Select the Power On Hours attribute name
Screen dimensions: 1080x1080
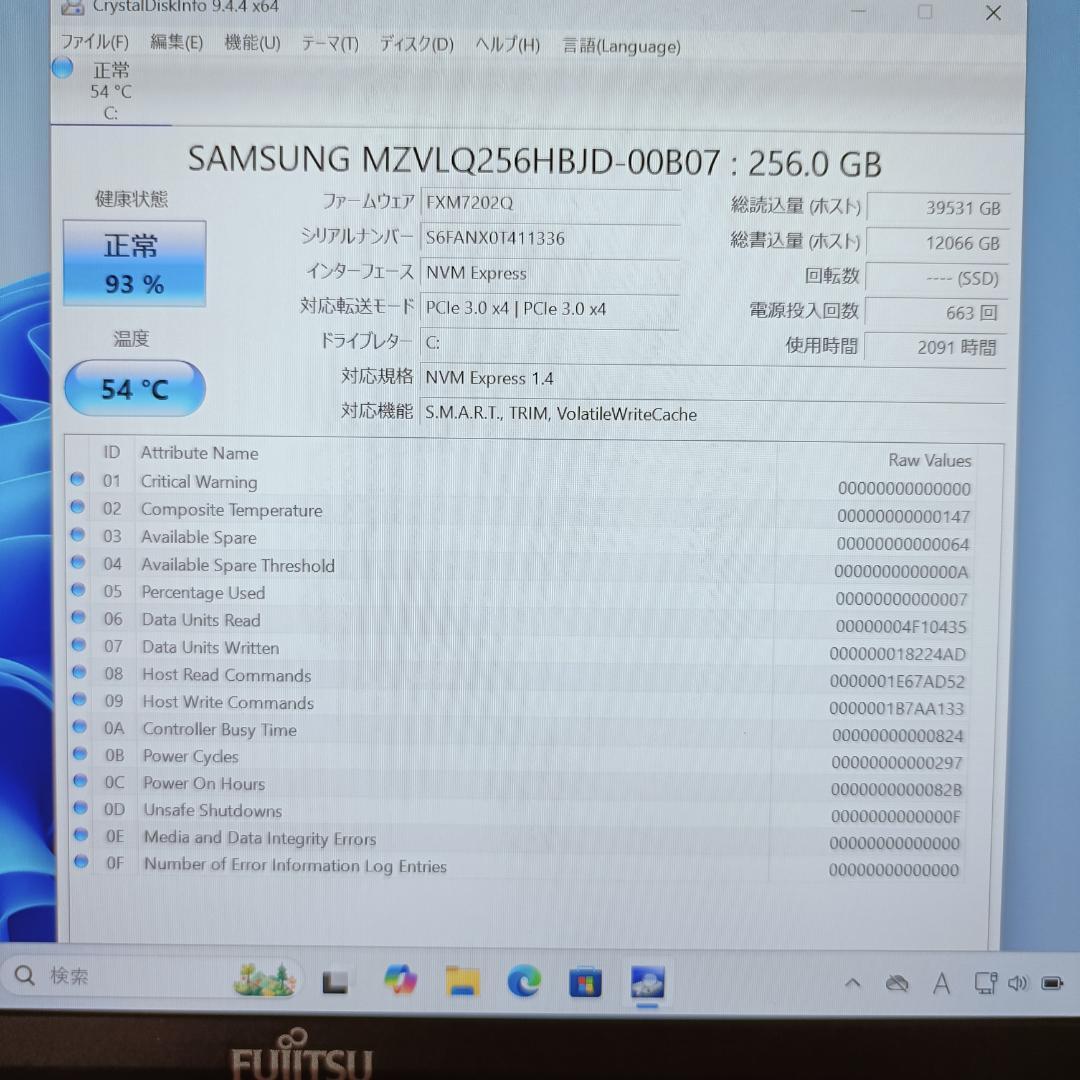[x=204, y=784]
